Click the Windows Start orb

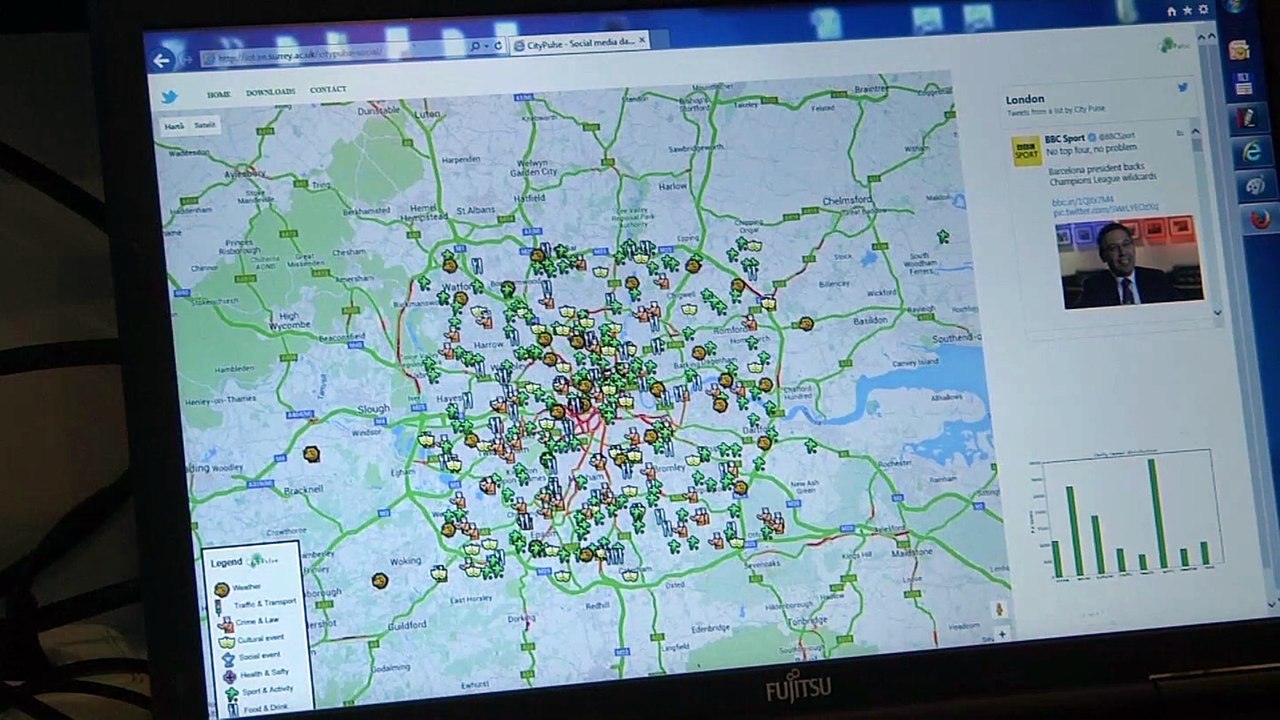pos(1234,6)
